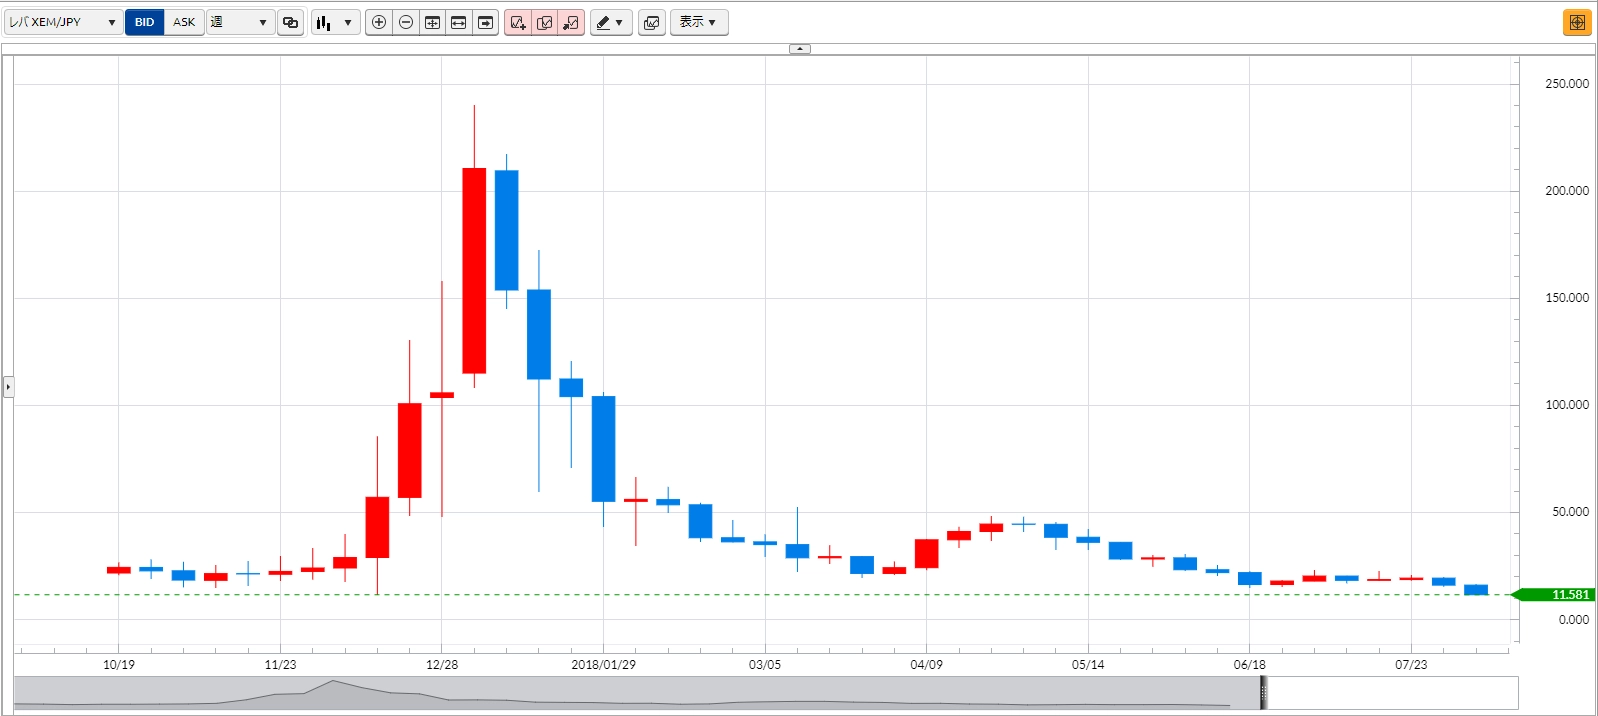Click the horizontal width adjust icon

[459, 22]
